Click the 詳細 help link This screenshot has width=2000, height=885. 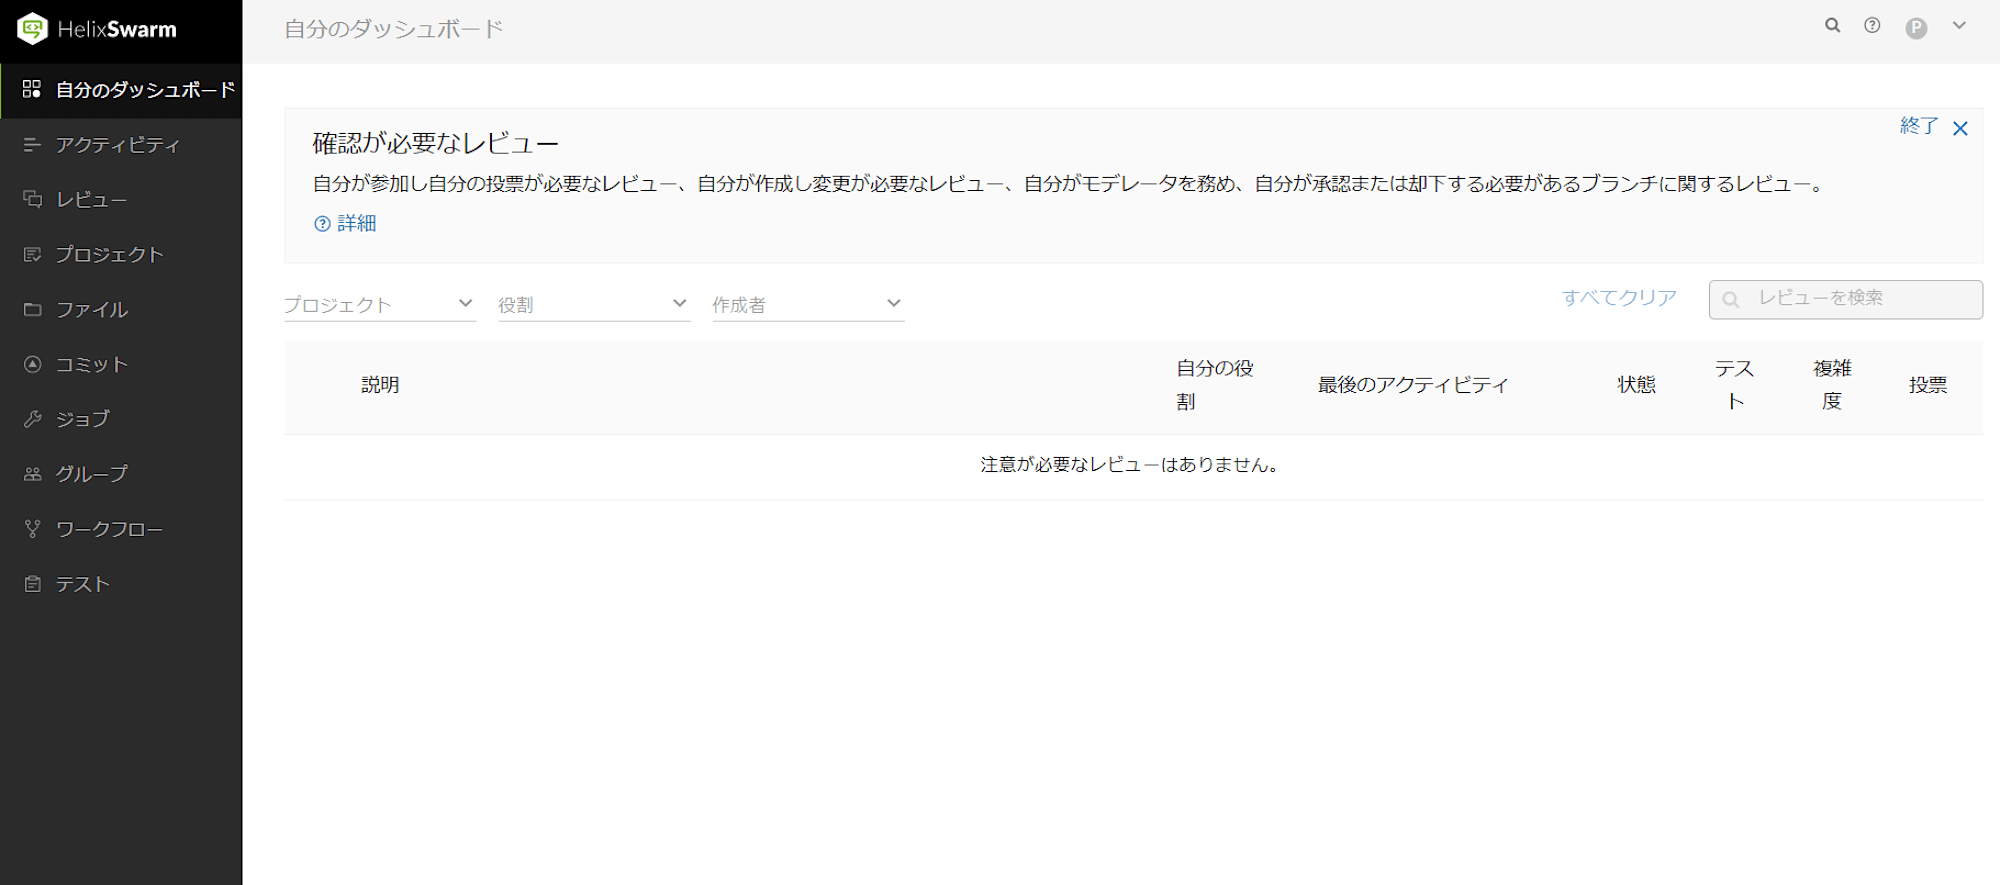357,223
